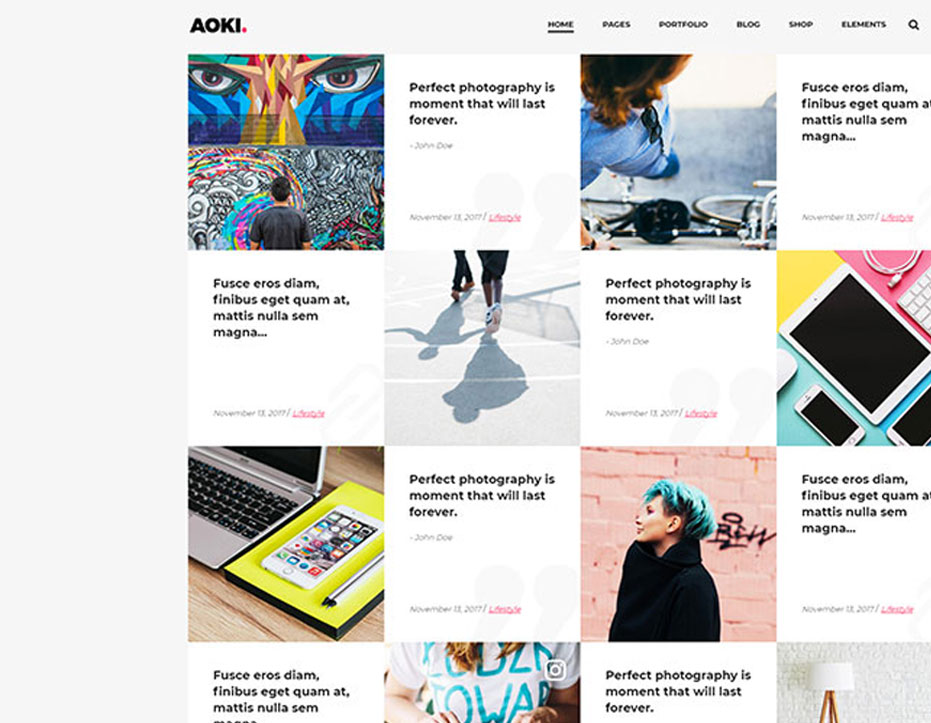Expand the Portfolio menu
The image size is (931, 723).
point(683,24)
